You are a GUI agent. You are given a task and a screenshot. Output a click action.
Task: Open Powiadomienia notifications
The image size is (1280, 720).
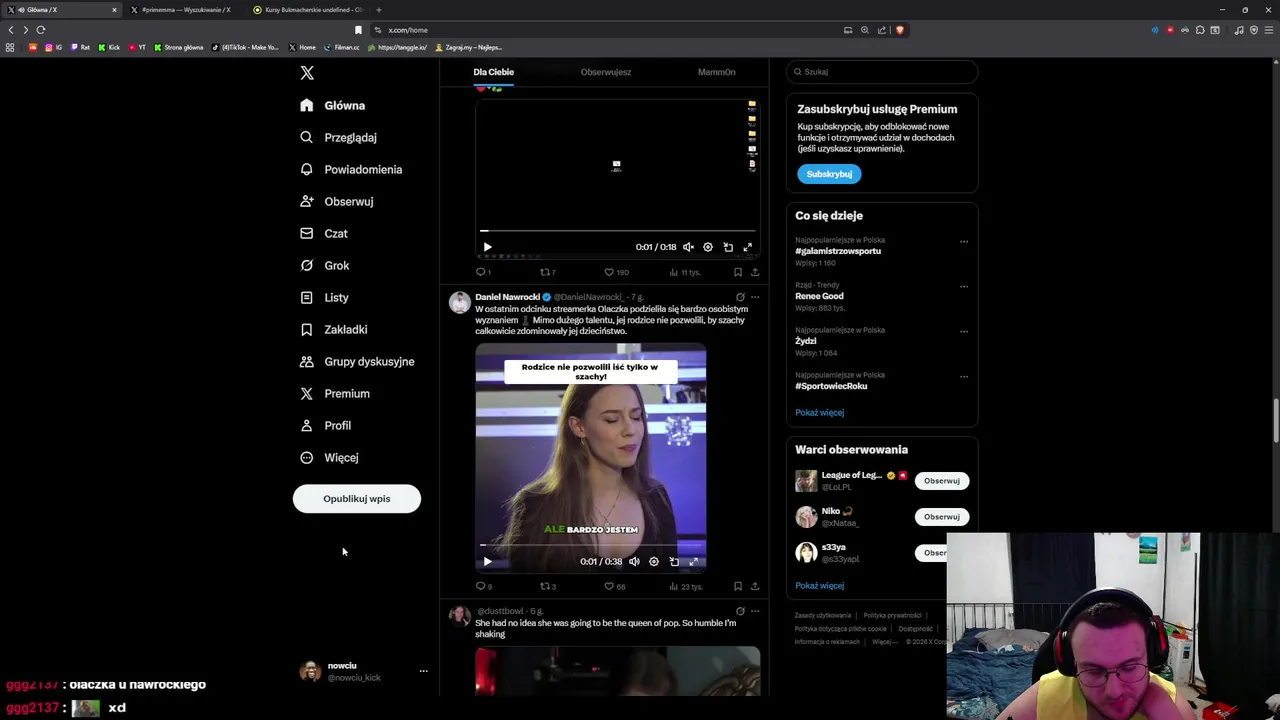click(x=352, y=169)
